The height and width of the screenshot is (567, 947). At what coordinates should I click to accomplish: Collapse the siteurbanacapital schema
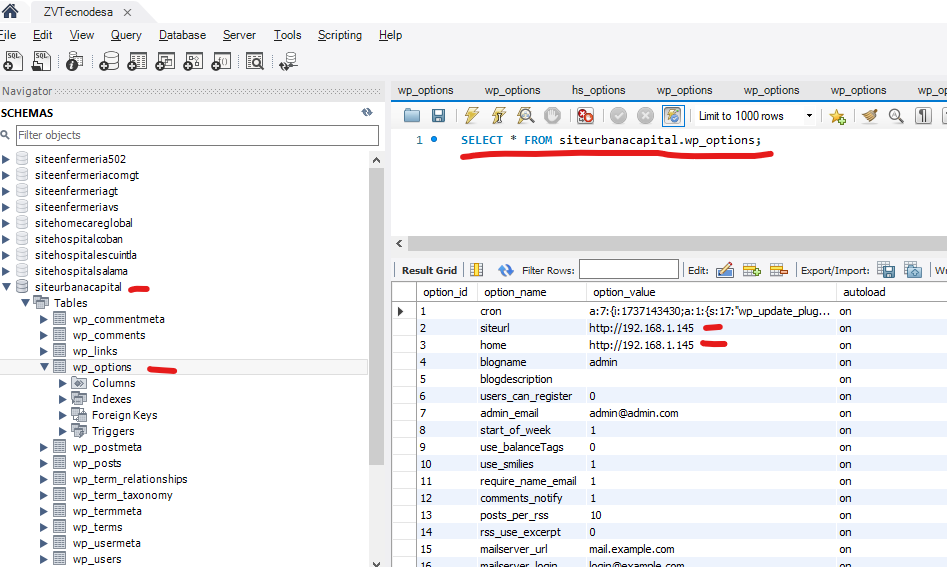point(7,287)
